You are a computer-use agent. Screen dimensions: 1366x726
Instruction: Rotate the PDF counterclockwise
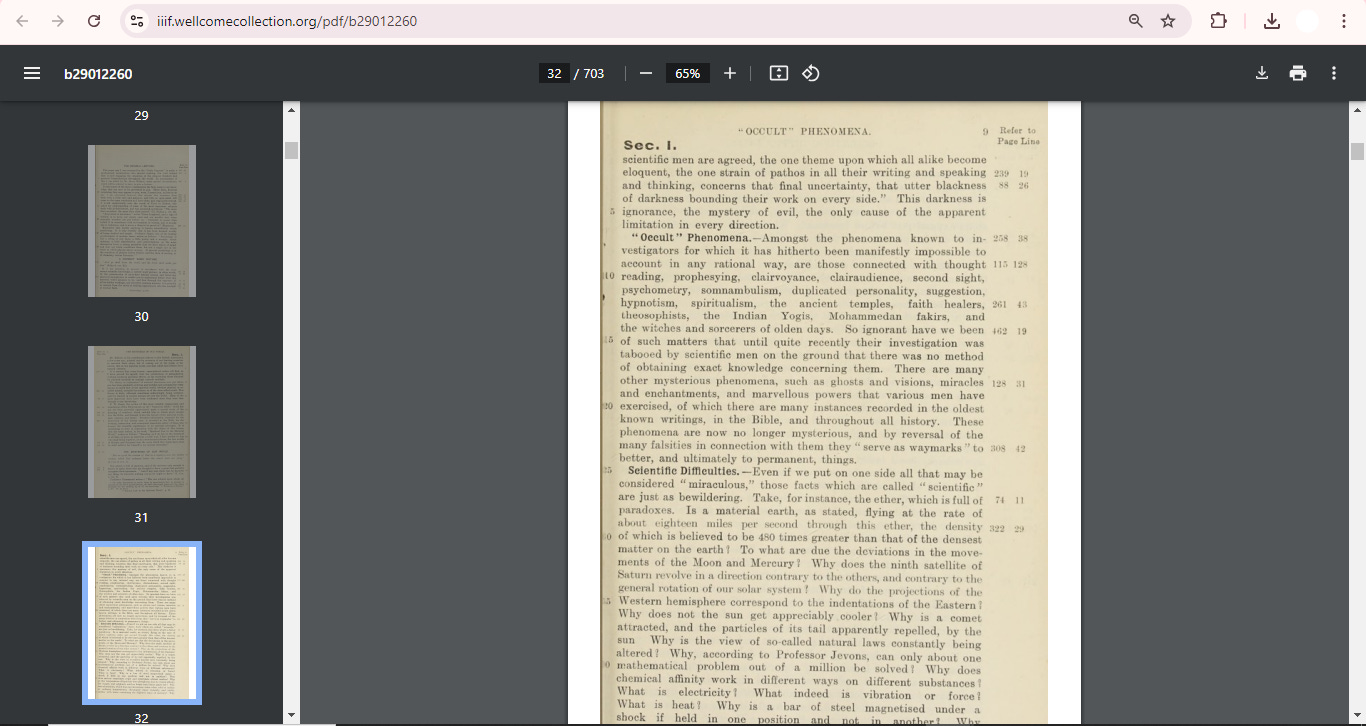(x=811, y=73)
